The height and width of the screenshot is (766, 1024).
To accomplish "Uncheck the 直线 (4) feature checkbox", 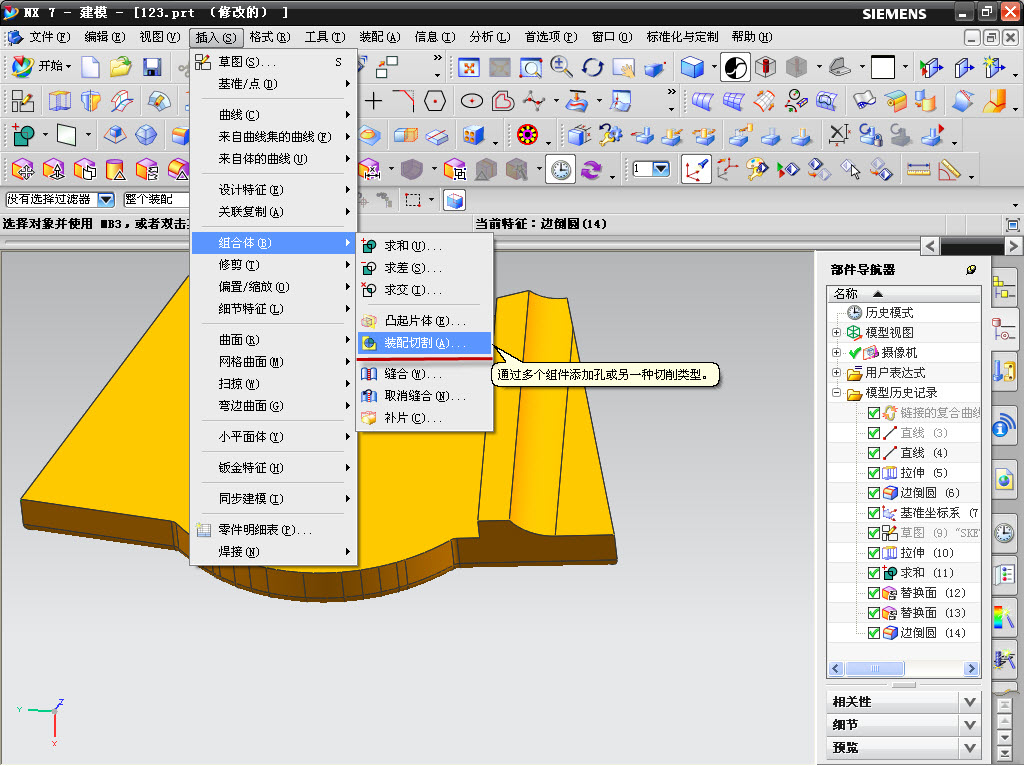I will (x=873, y=453).
